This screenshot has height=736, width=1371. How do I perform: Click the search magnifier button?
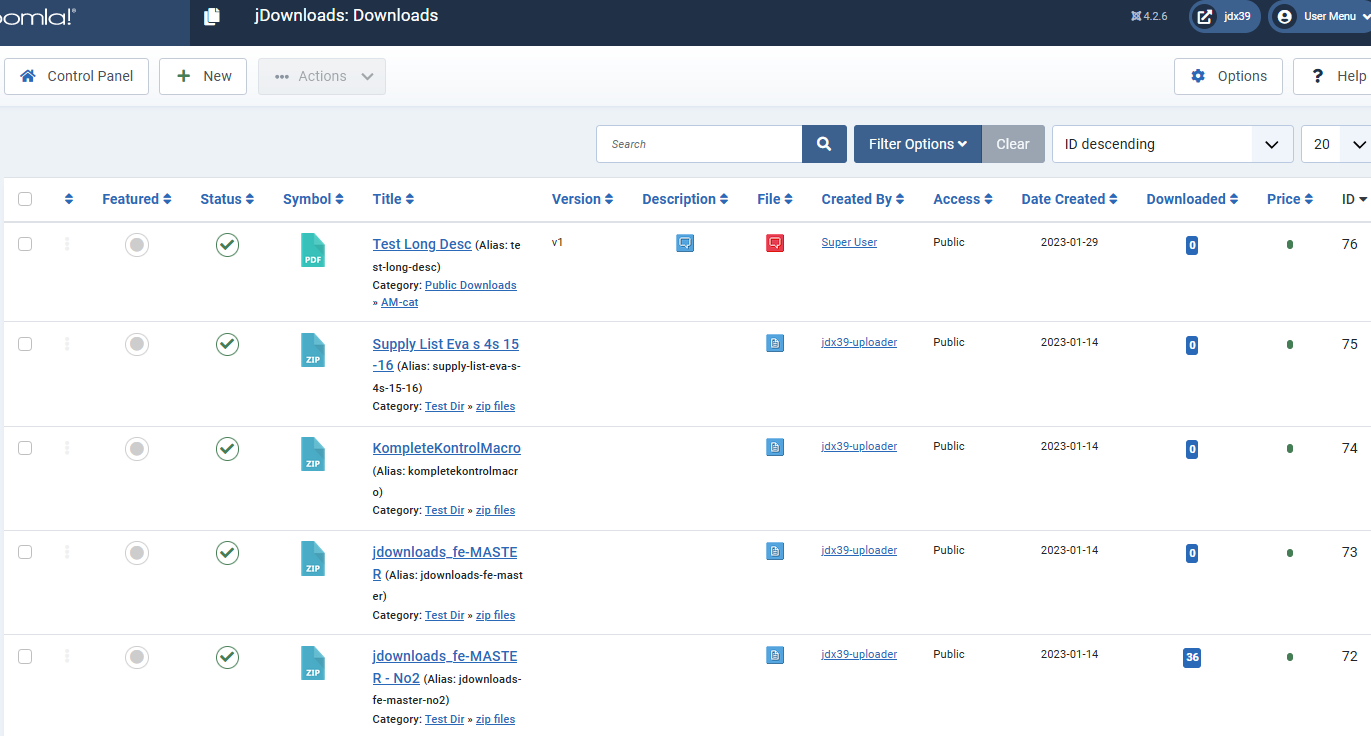click(x=824, y=144)
